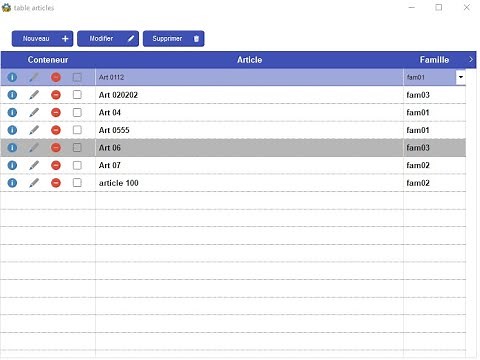Select the Art 0555 article cell
Screen dimensions: 480x360
(x=249, y=130)
